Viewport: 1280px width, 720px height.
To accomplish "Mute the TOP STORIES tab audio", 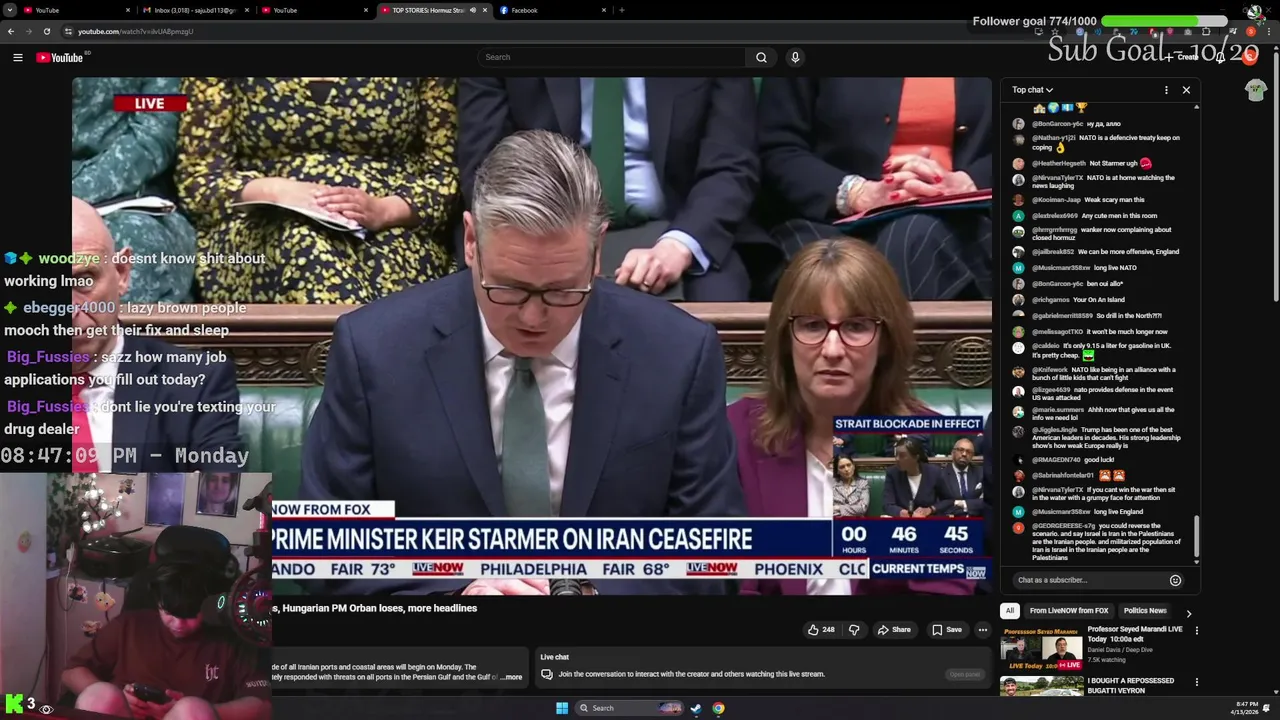I will (x=473, y=10).
